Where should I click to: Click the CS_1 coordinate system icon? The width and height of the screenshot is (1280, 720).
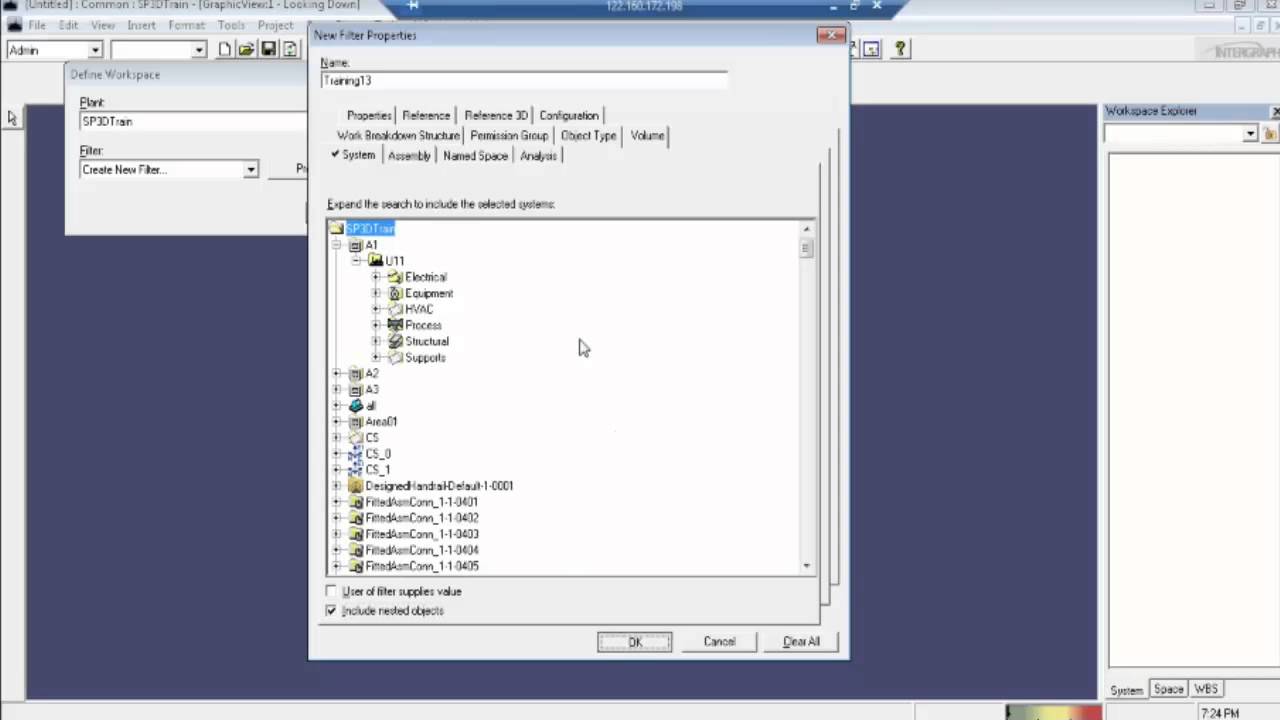point(356,470)
